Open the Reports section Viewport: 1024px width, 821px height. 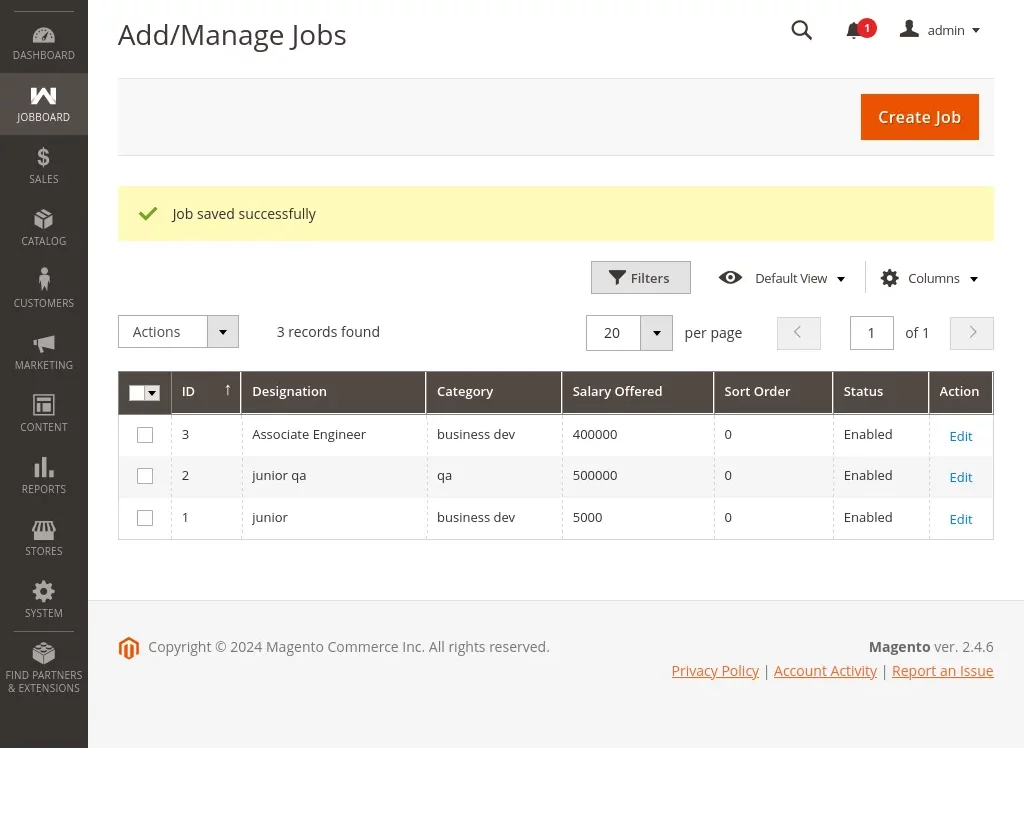43,475
